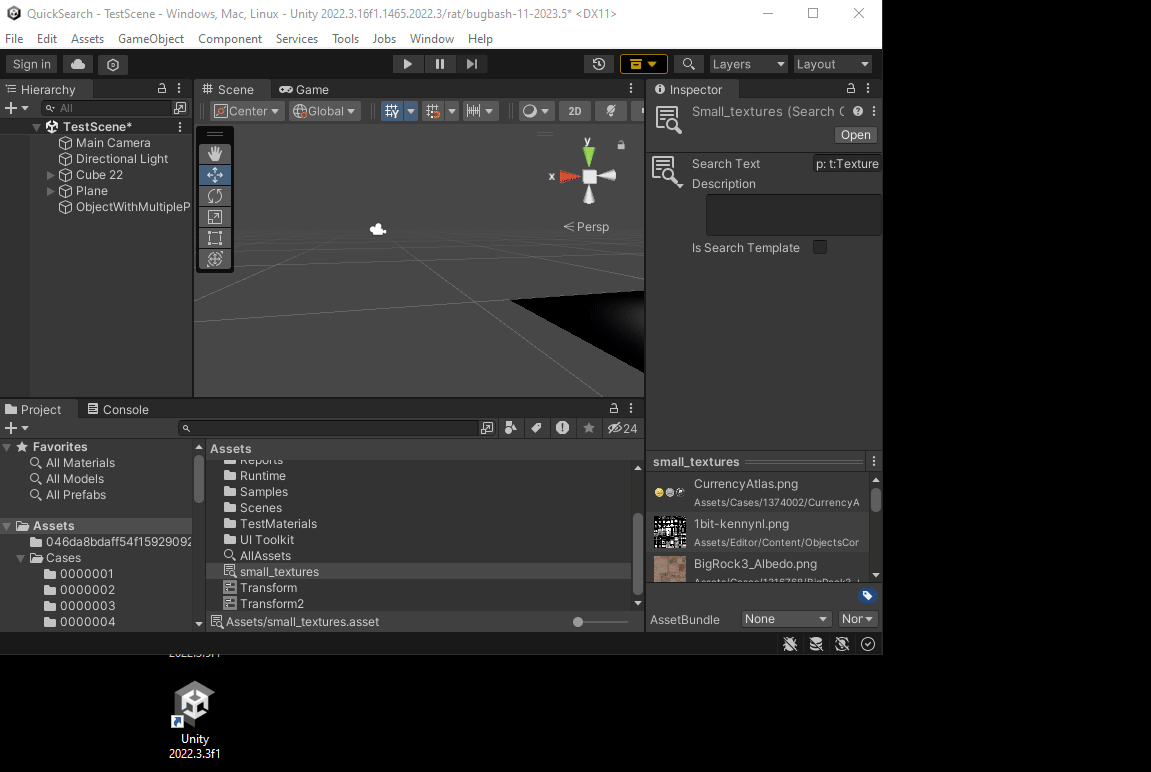Open Undo History icon
Viewport: 1151px width, 772px height.
[x=598, y=64]
